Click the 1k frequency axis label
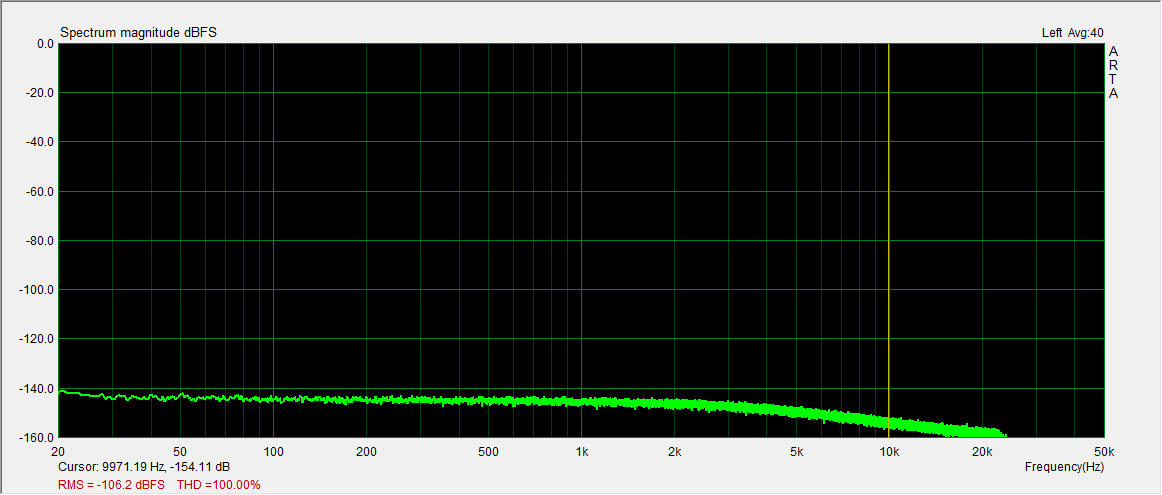This screenshot has width=1162, height=495. point(581,451)
